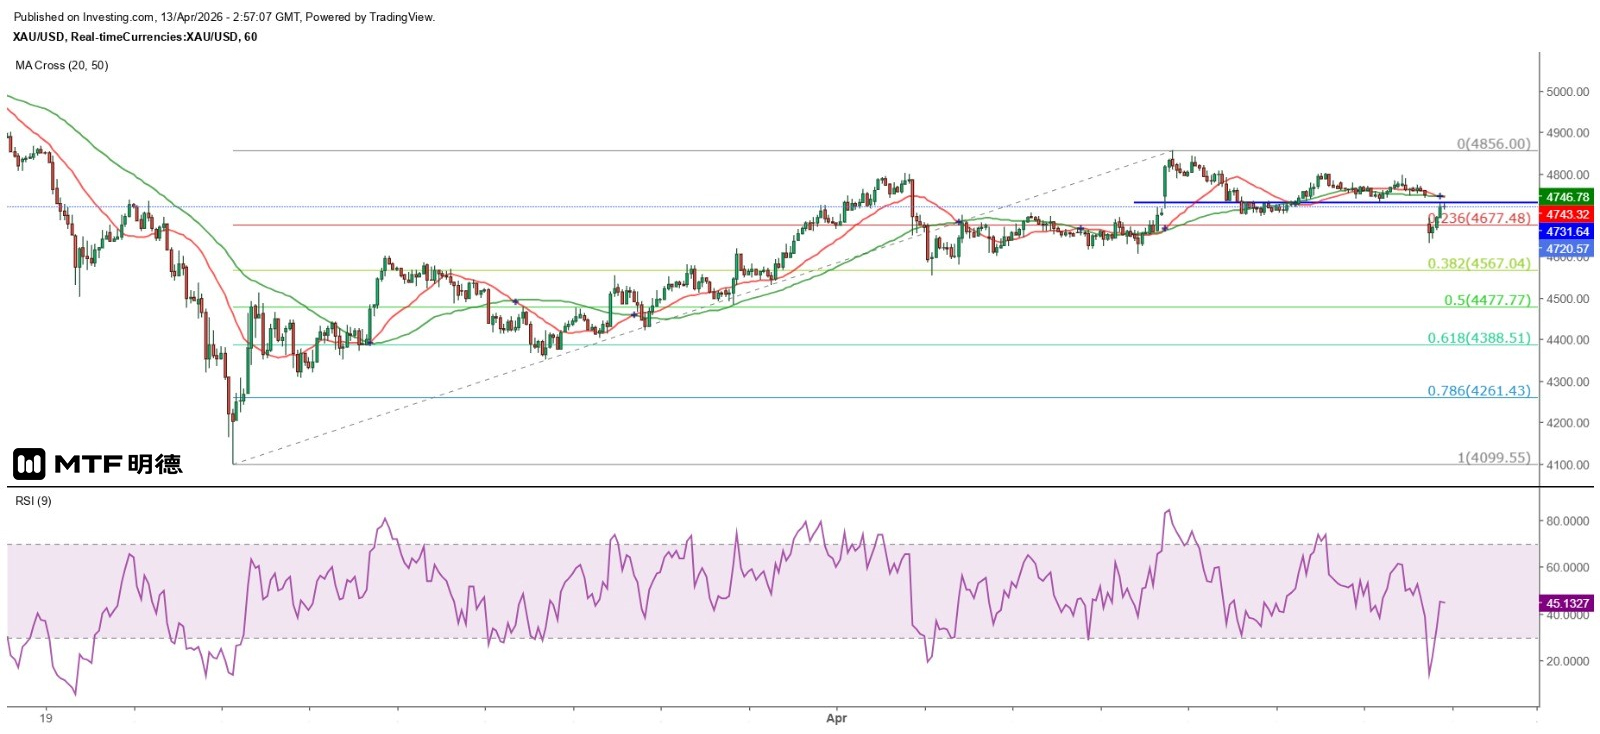Image resolution: width=1600 pixels, height=734 pixels.
Task: Click the 19 date marker on time axis
Action: coord(46,718)
